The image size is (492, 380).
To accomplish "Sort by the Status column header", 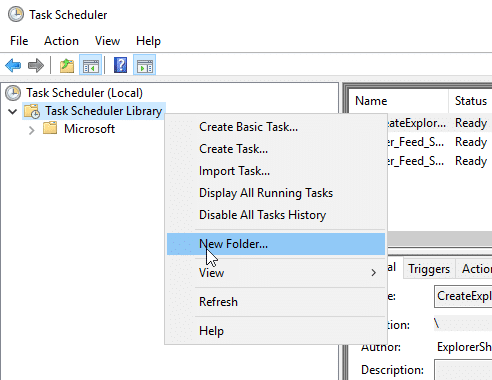I will [x=471, y=101].
